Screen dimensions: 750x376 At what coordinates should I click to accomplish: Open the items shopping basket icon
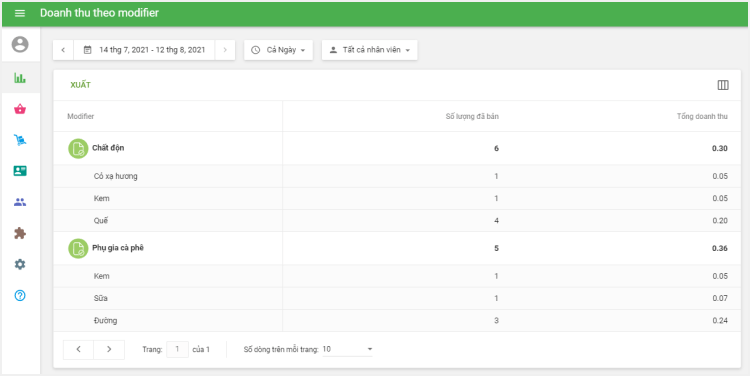(x=20, y=109)
